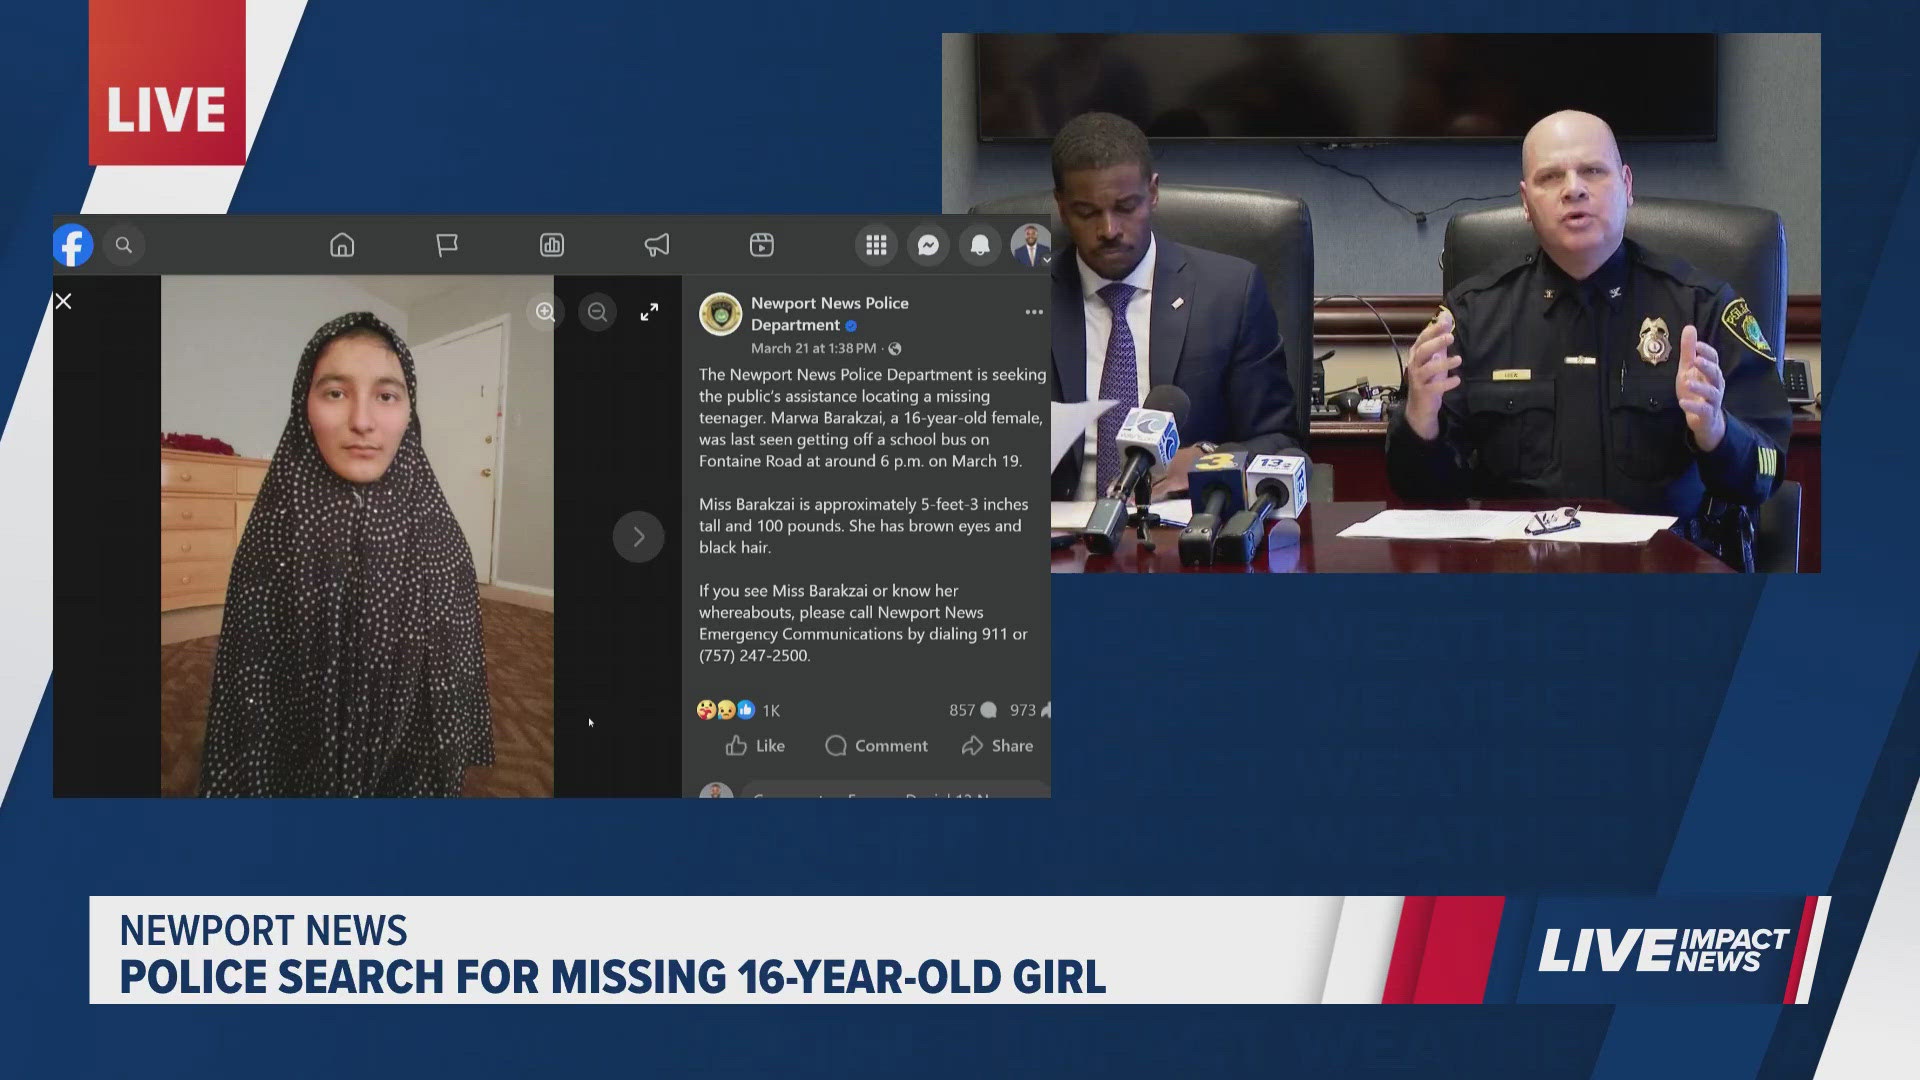Open Messenger chat icon

pos(928,245)
